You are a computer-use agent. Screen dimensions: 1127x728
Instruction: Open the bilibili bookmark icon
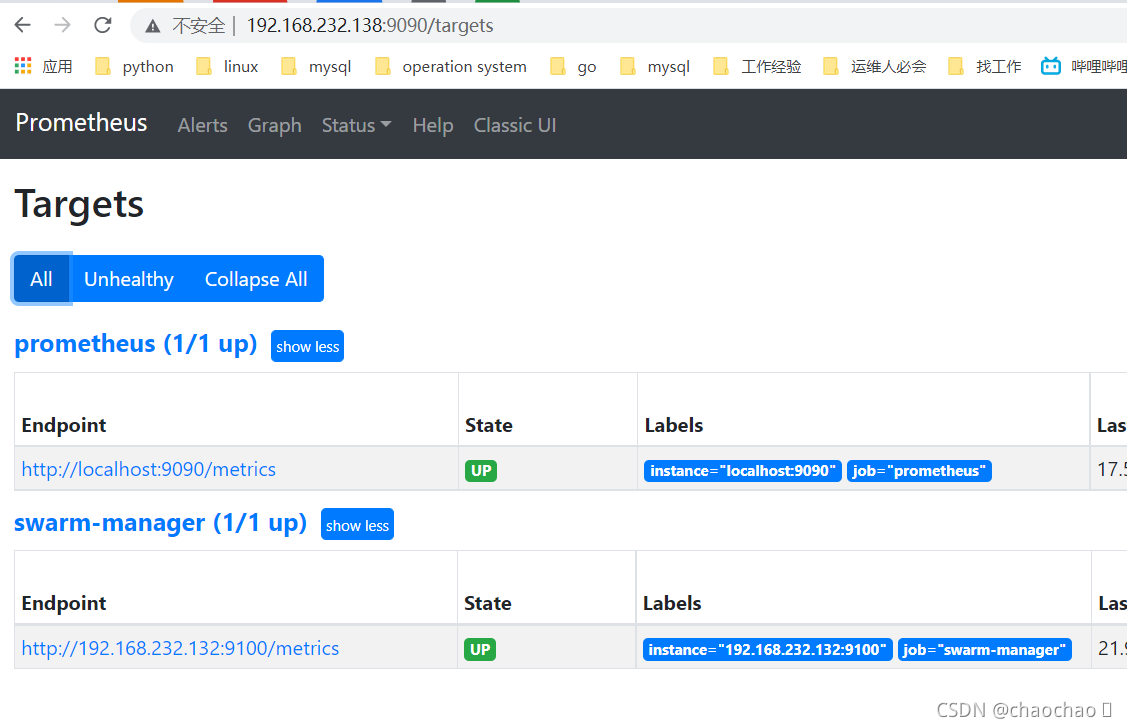pos(1051,66)
